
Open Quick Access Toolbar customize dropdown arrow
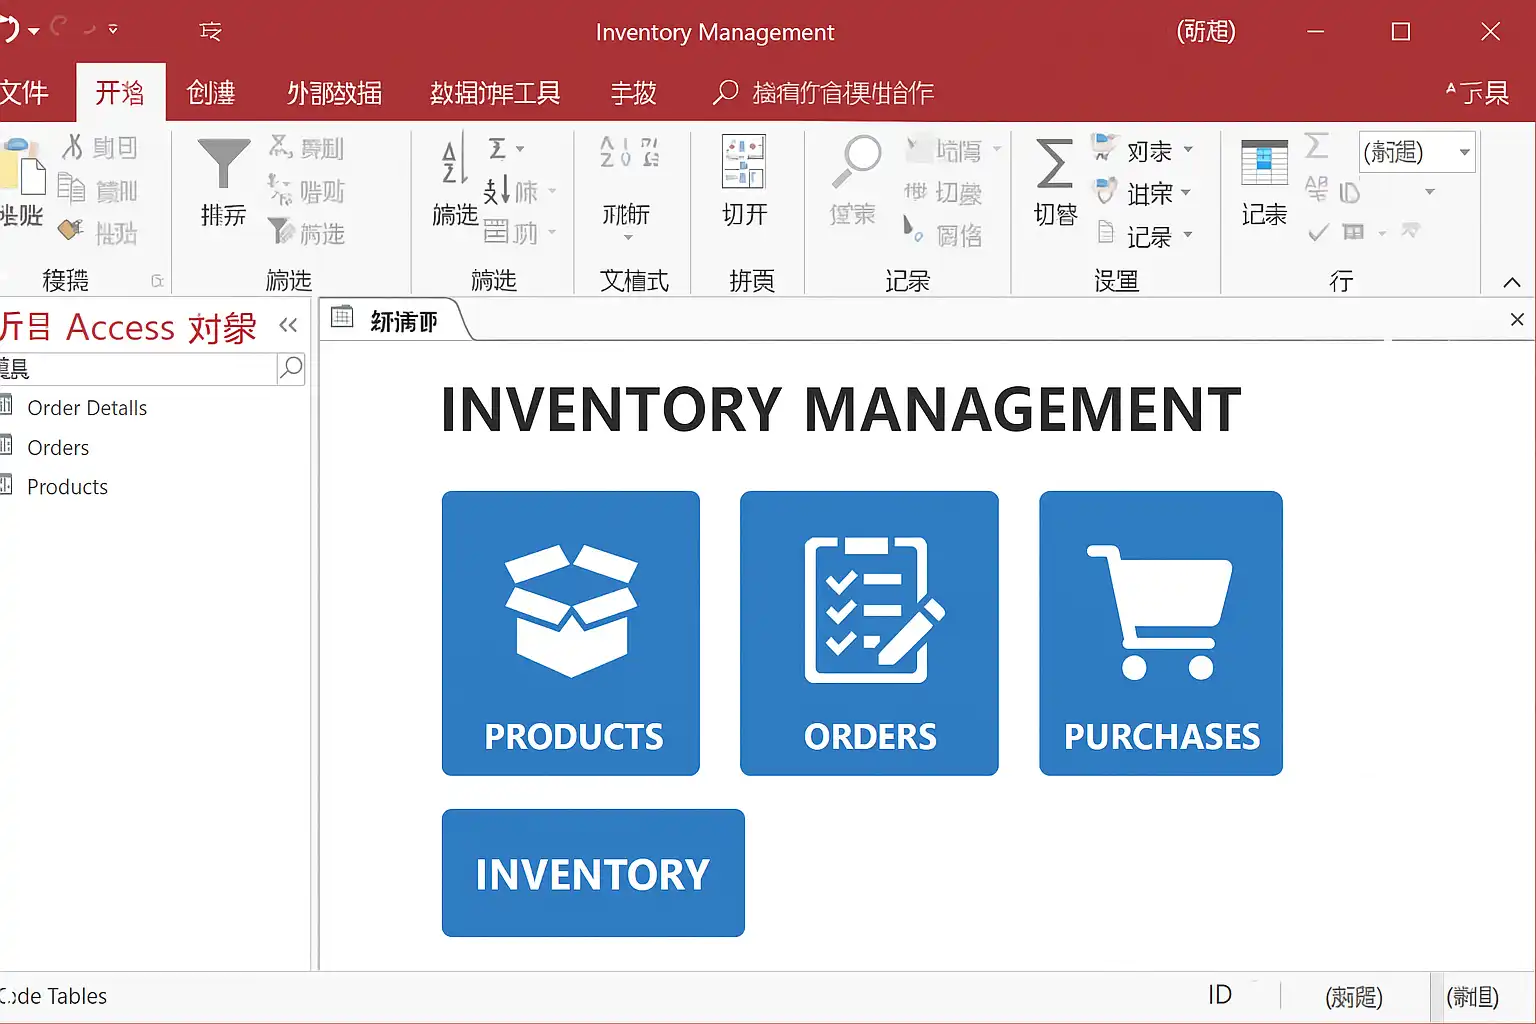pyautogui.click(x=113, y=30)
